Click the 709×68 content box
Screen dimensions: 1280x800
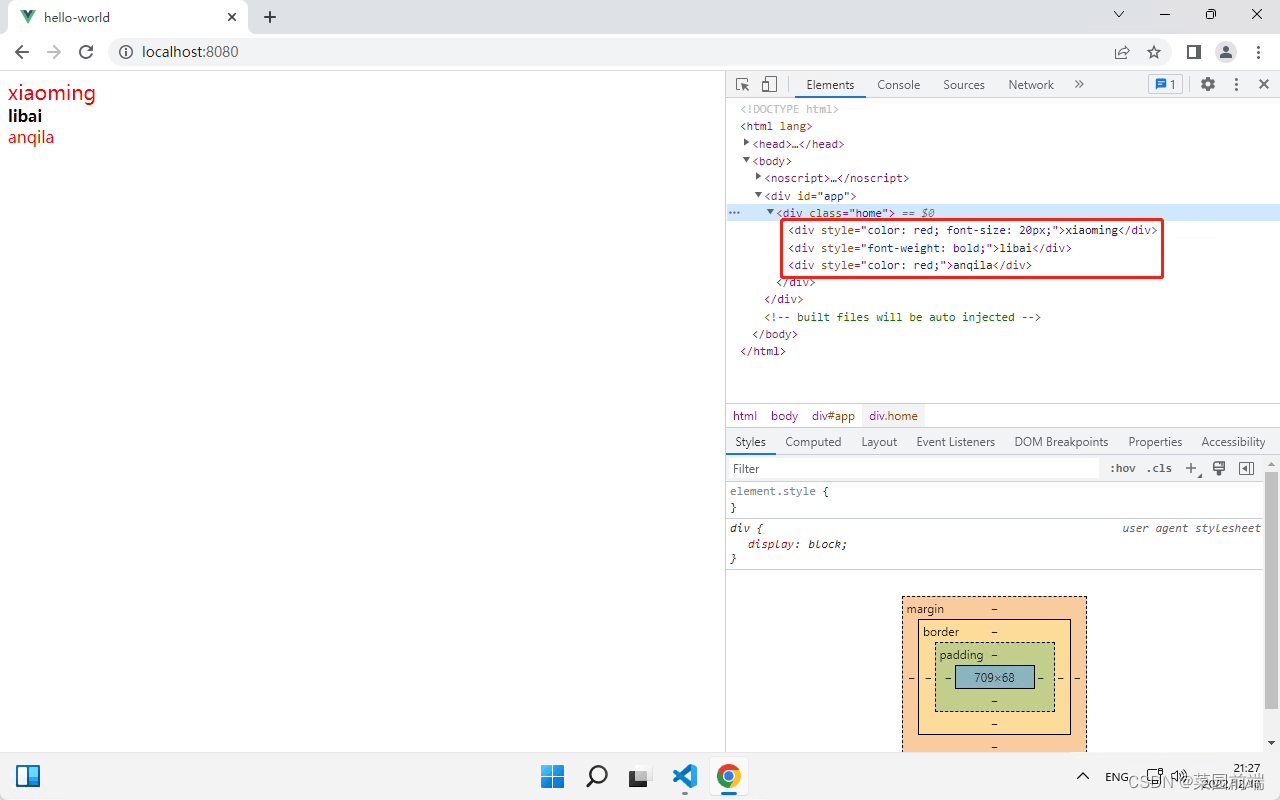point(994,677)
